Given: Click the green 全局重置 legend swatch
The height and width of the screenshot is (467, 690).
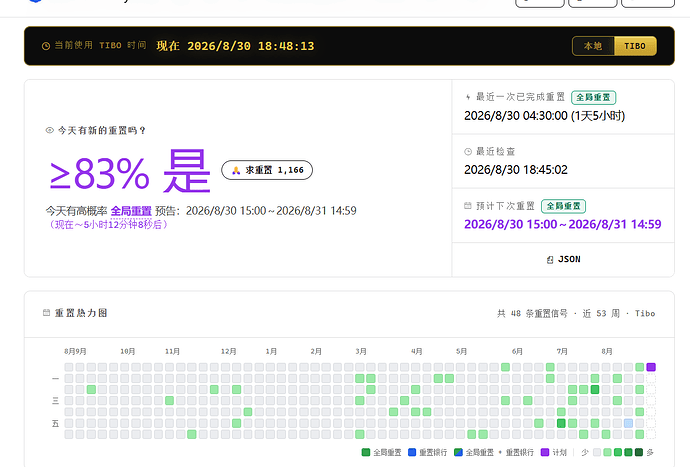Looking at the screenshot, I should pyautogui.click(x=366, y=452).
